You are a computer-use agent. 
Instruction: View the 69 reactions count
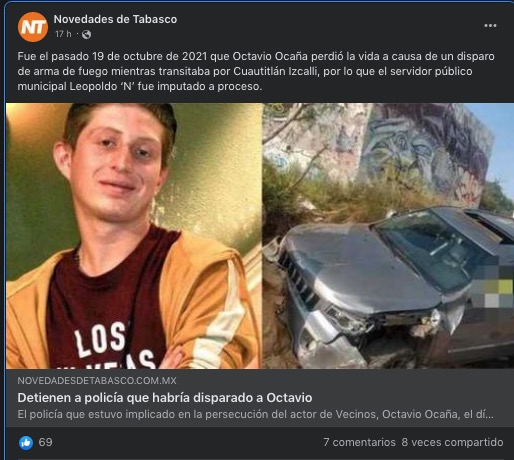45,442
